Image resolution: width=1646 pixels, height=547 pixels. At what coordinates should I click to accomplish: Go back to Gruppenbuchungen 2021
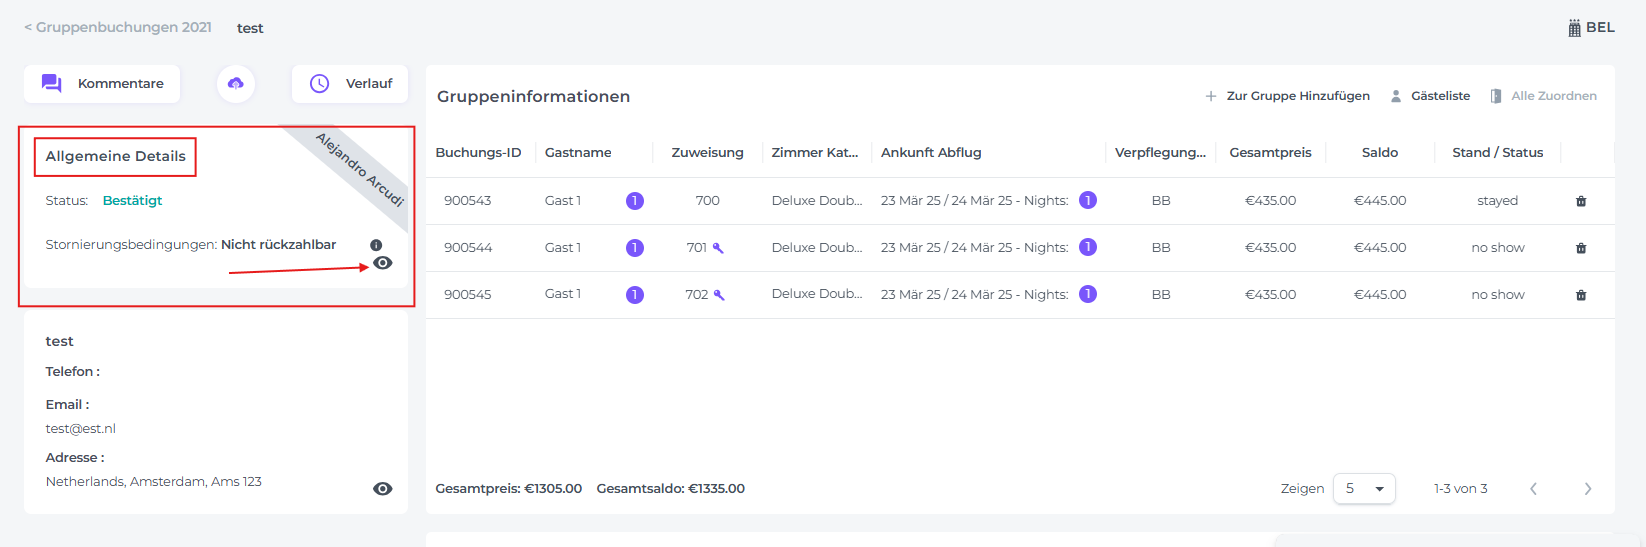click(118, 27)
